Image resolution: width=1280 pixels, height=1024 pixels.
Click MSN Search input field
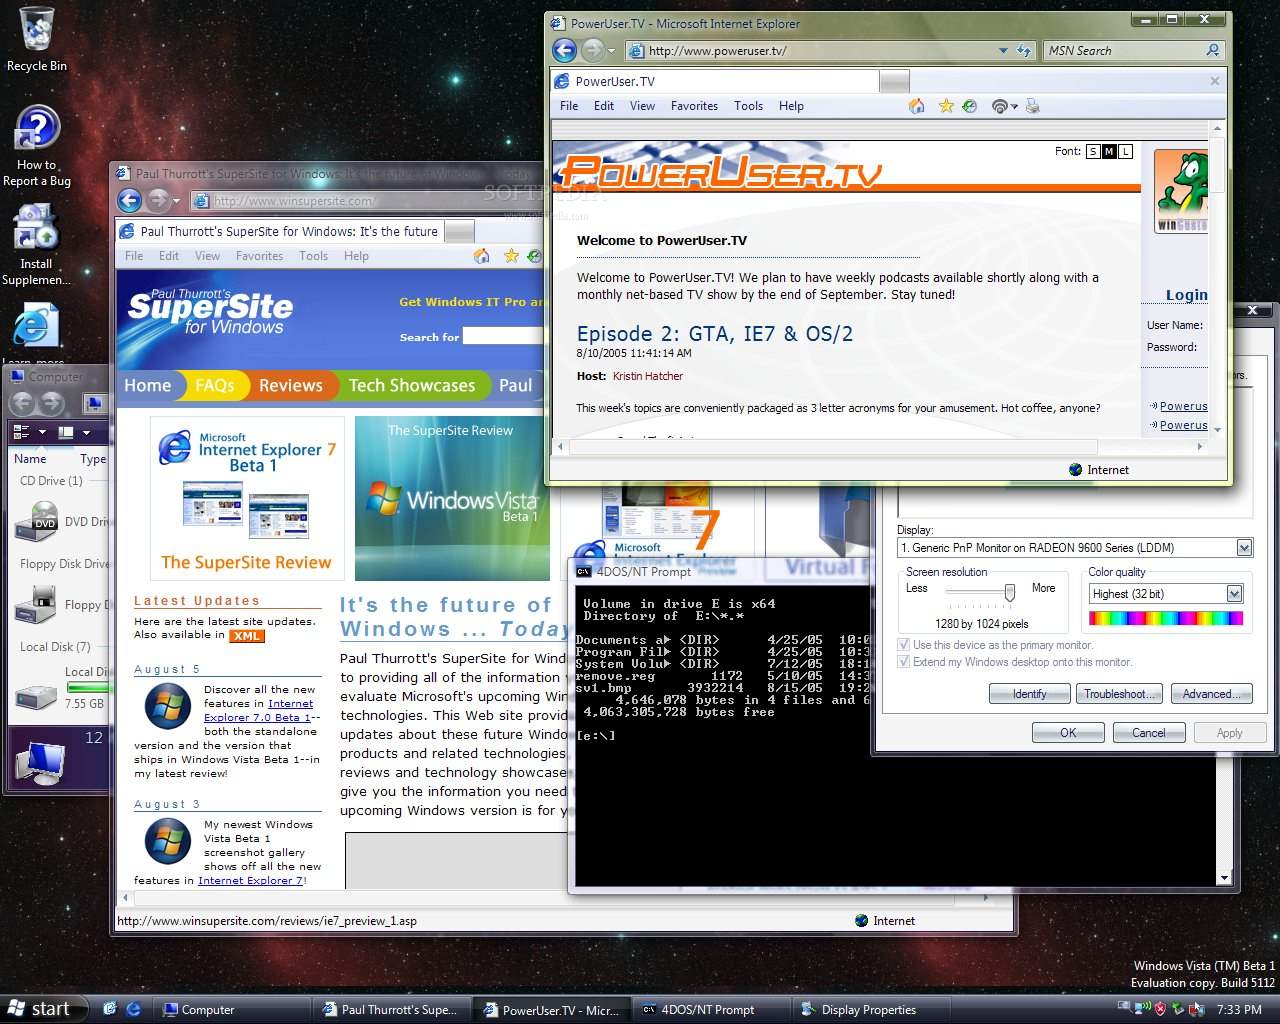tap(1123, 50)
